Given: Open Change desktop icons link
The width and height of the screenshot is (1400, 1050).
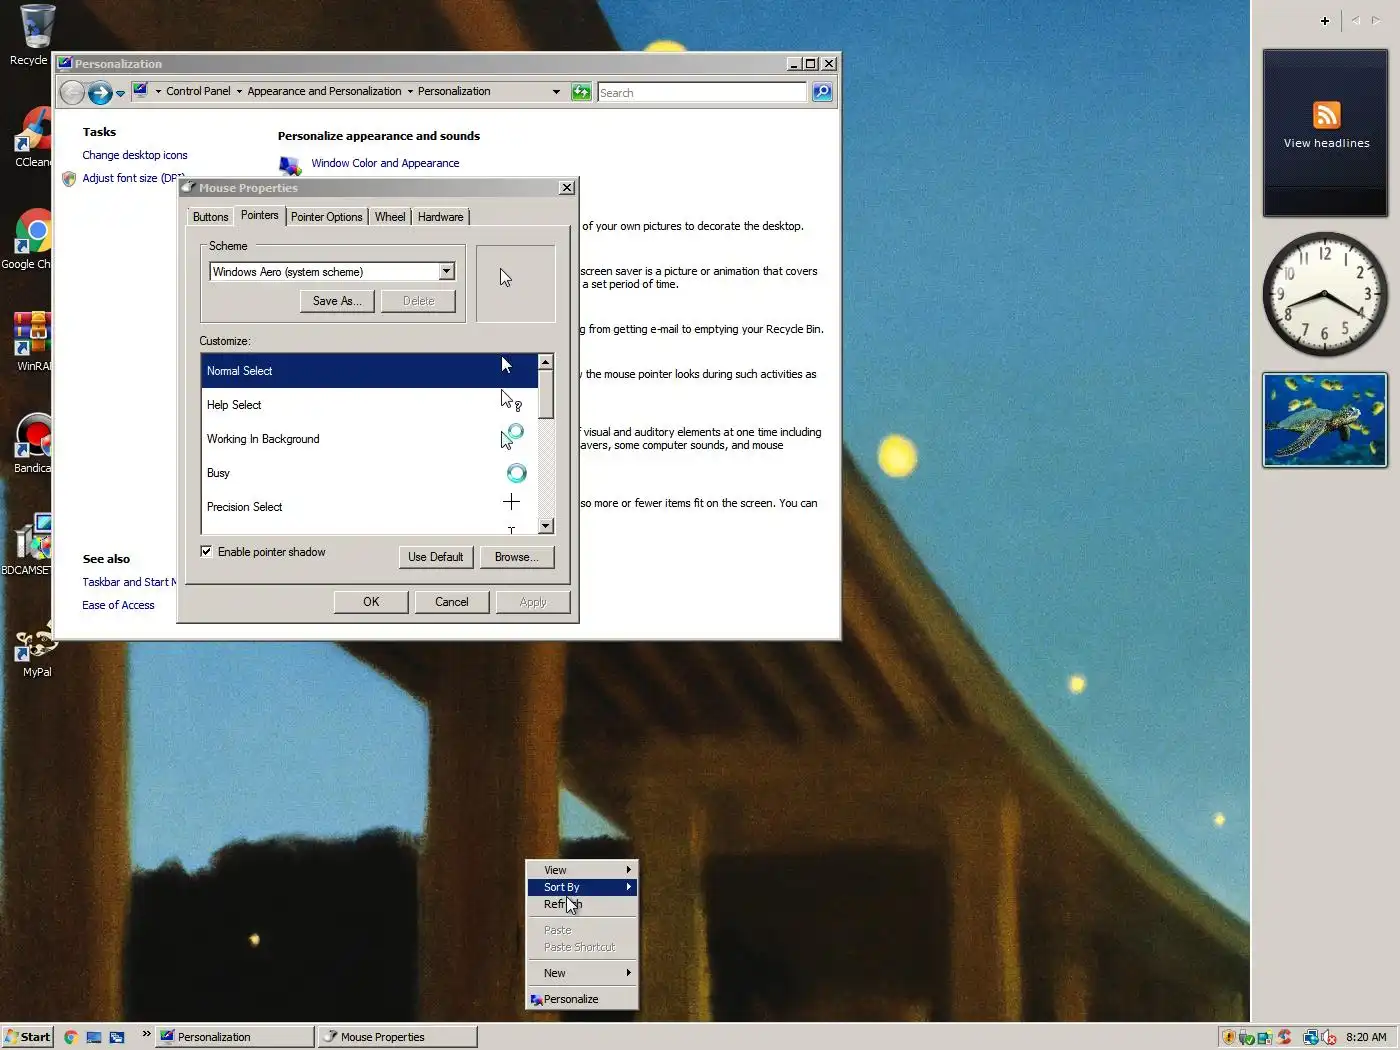Looking at the screenshot, I should pos(135,155).
